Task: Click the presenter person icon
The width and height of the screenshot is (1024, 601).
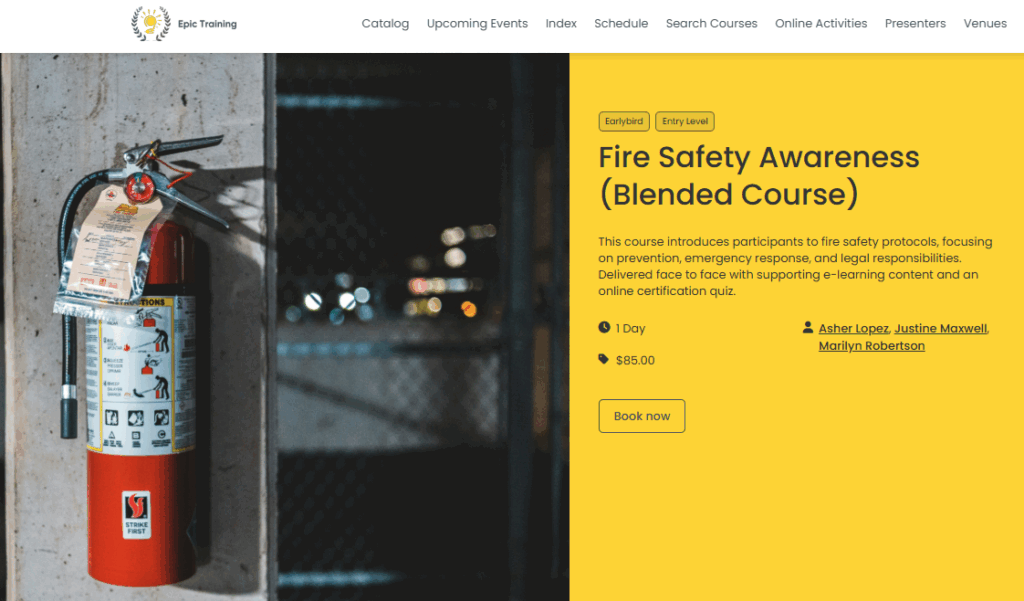Action: pyautogui.click(x=808, y=327)
